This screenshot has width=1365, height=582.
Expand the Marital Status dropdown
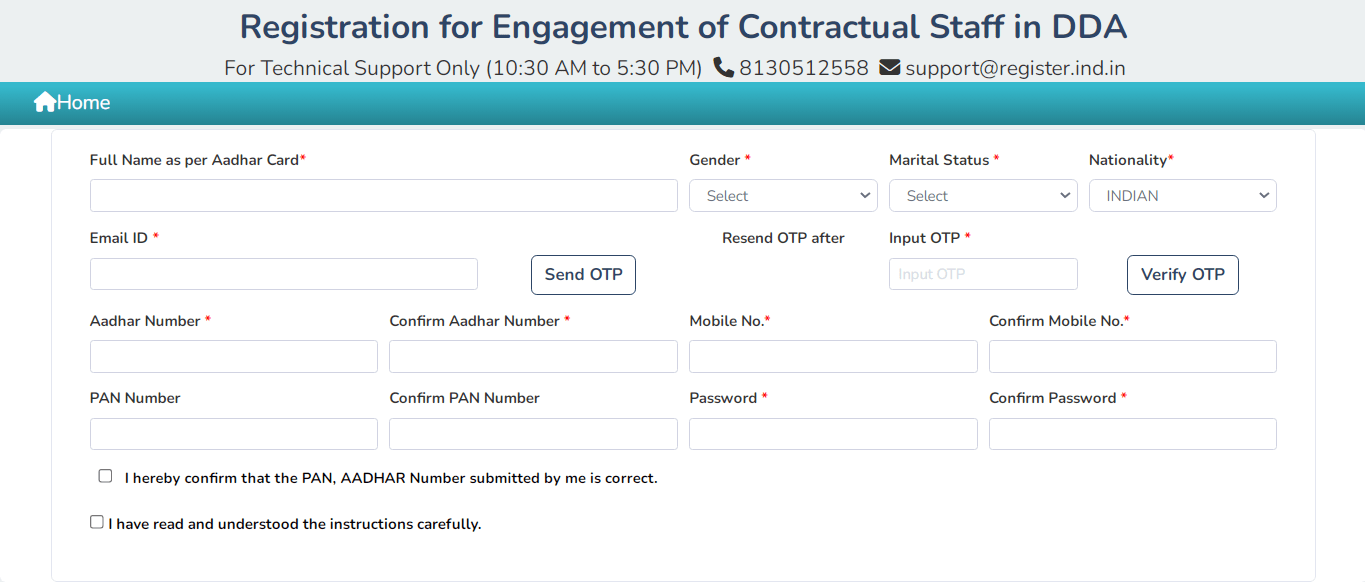coord(983,196)
